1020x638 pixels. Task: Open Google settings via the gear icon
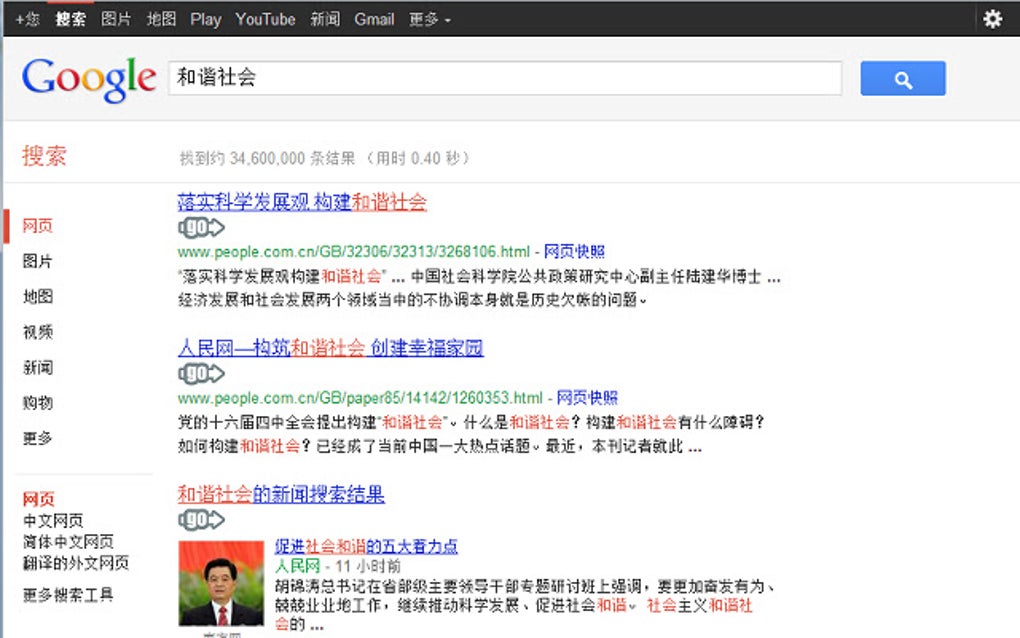(x=992, y=18)
